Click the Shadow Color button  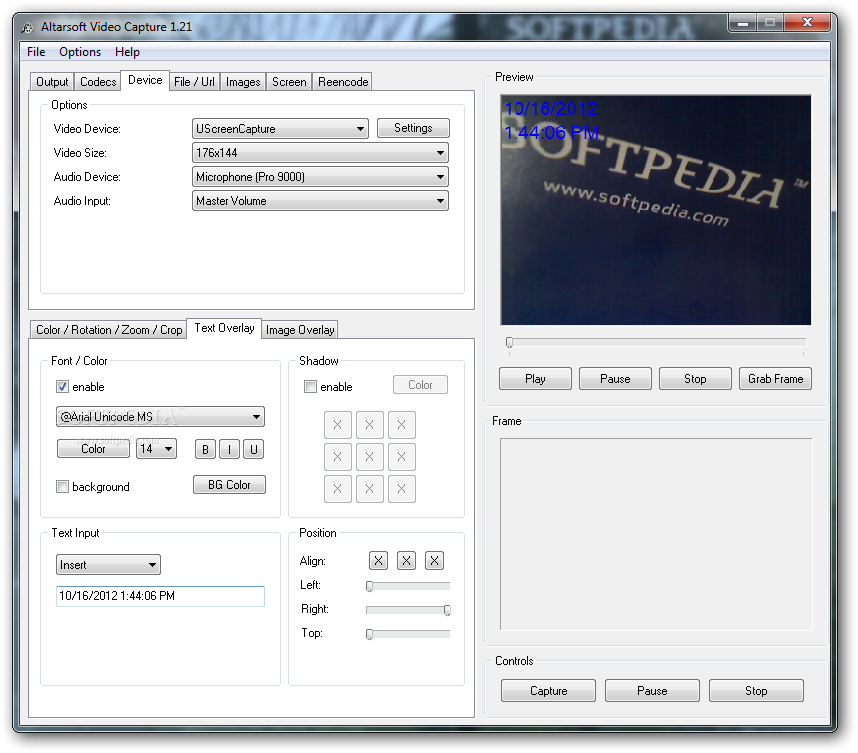coord(420,385)
